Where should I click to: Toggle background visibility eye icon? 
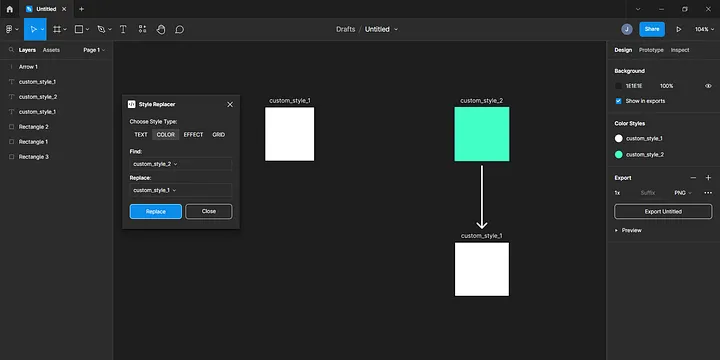tap(708, 86)
